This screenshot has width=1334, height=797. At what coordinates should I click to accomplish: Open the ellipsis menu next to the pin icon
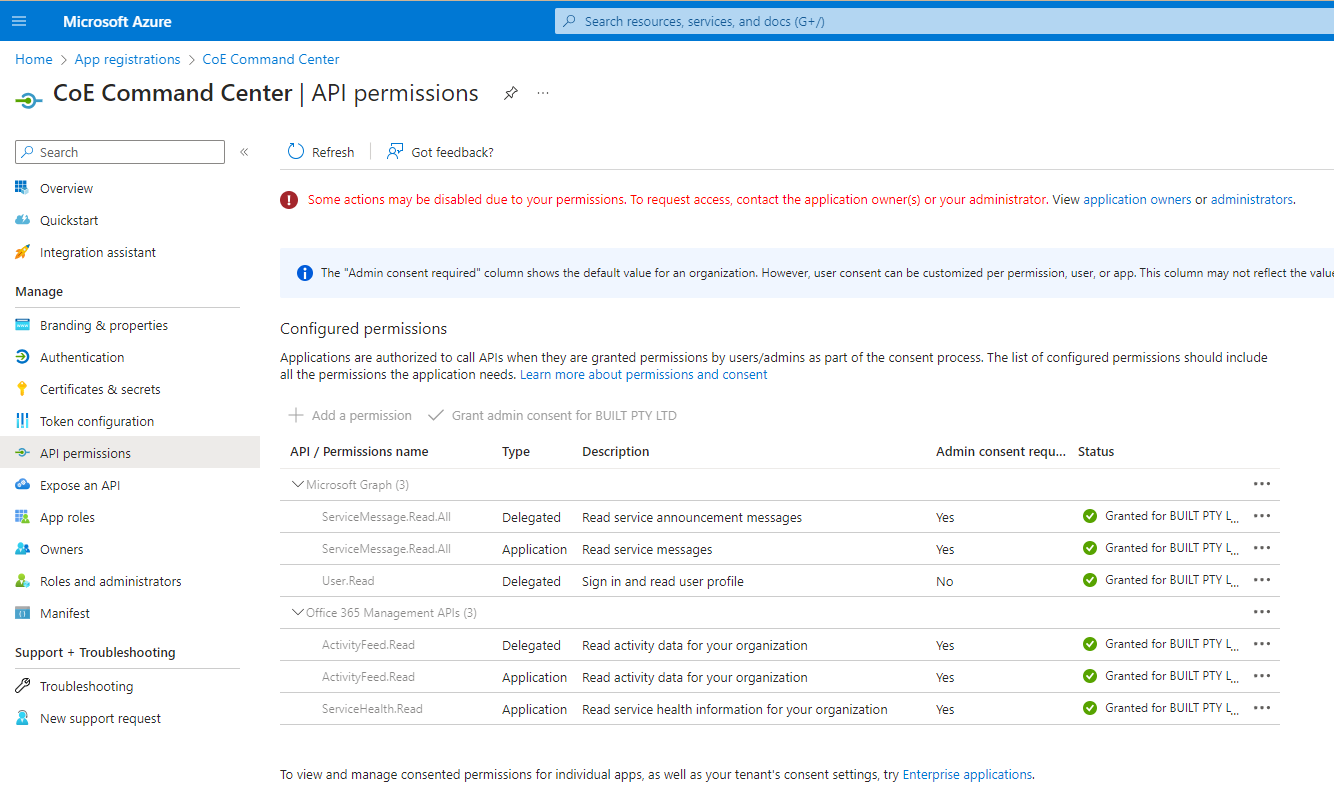coord(542,92)
